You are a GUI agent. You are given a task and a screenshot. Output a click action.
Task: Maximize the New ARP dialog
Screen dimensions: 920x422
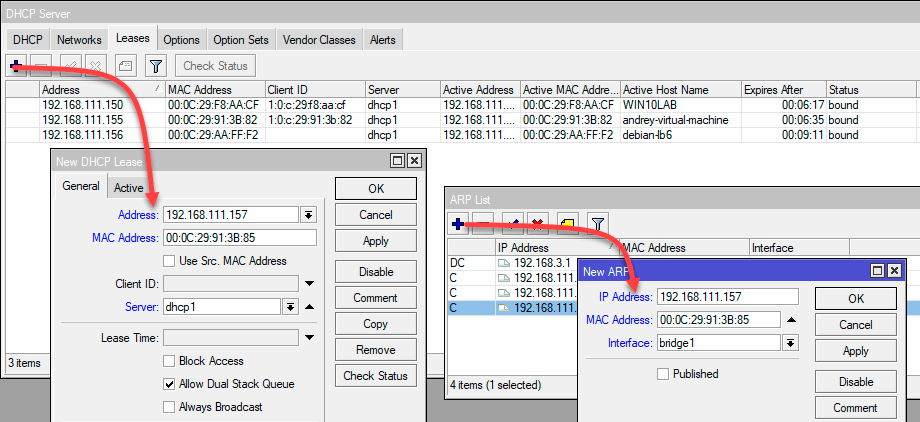878,271
